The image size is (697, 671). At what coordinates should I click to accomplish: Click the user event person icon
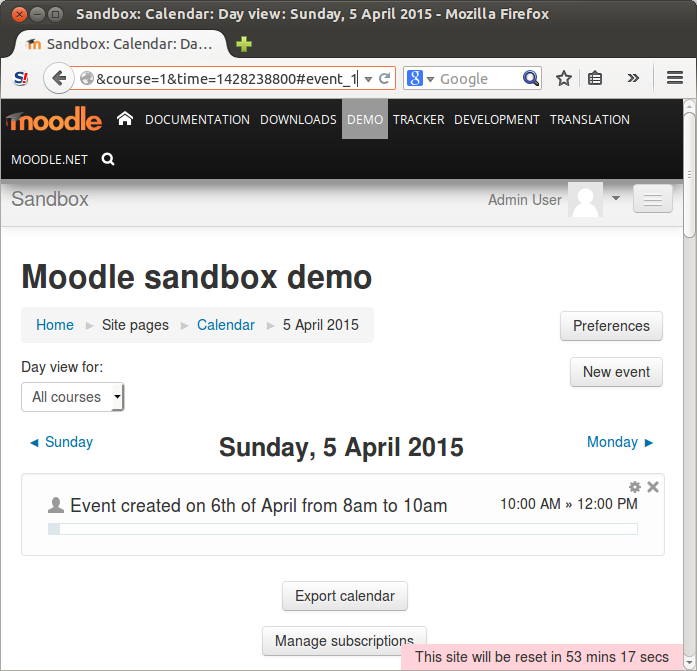tap(56, 505)
